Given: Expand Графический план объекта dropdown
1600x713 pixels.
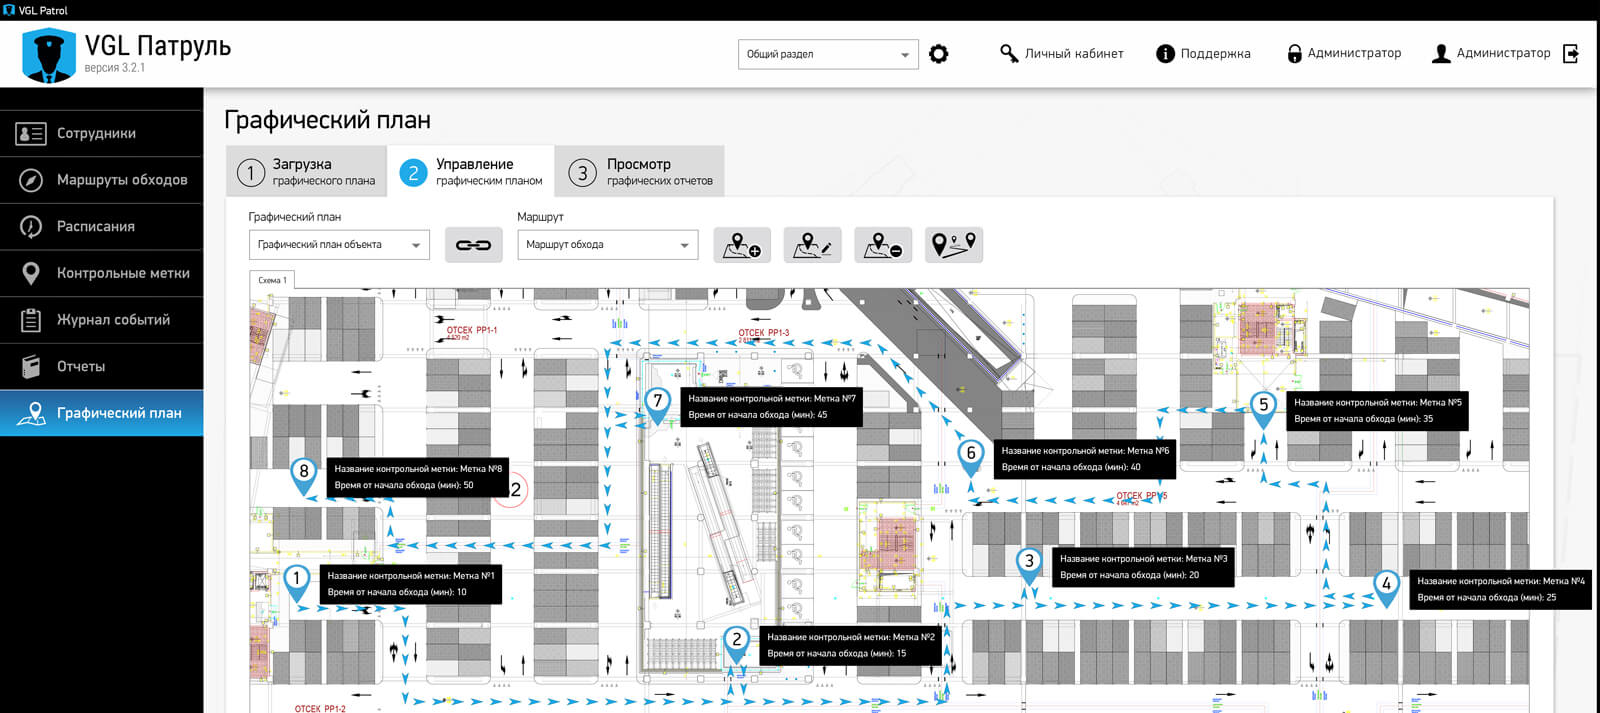Looking at the screenshot, I should (x=339, y=245).
